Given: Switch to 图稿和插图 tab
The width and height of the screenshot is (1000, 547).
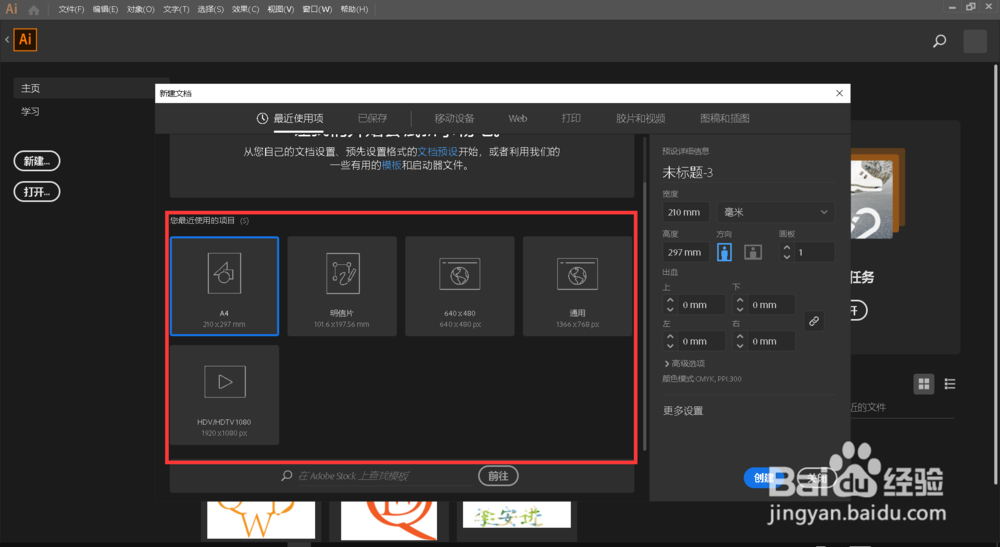Looking at the screenshot, I should (x=724, y=119).
